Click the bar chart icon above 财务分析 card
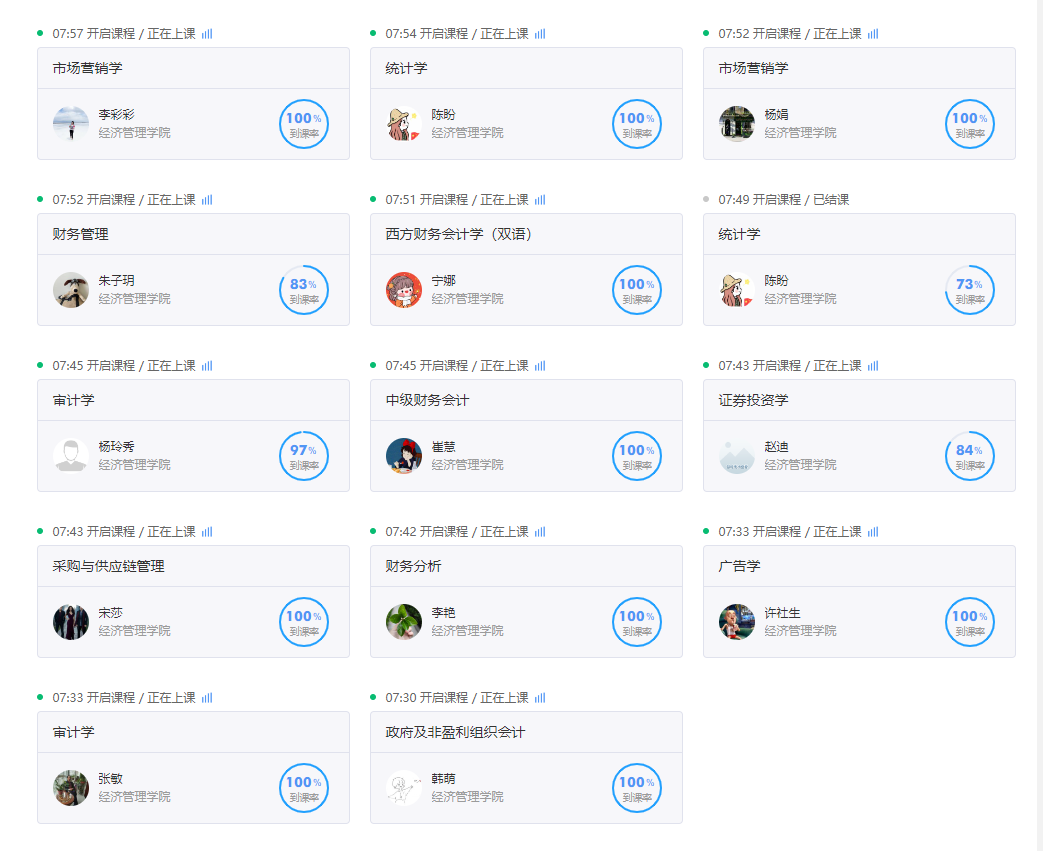 [x=540, y=532]
